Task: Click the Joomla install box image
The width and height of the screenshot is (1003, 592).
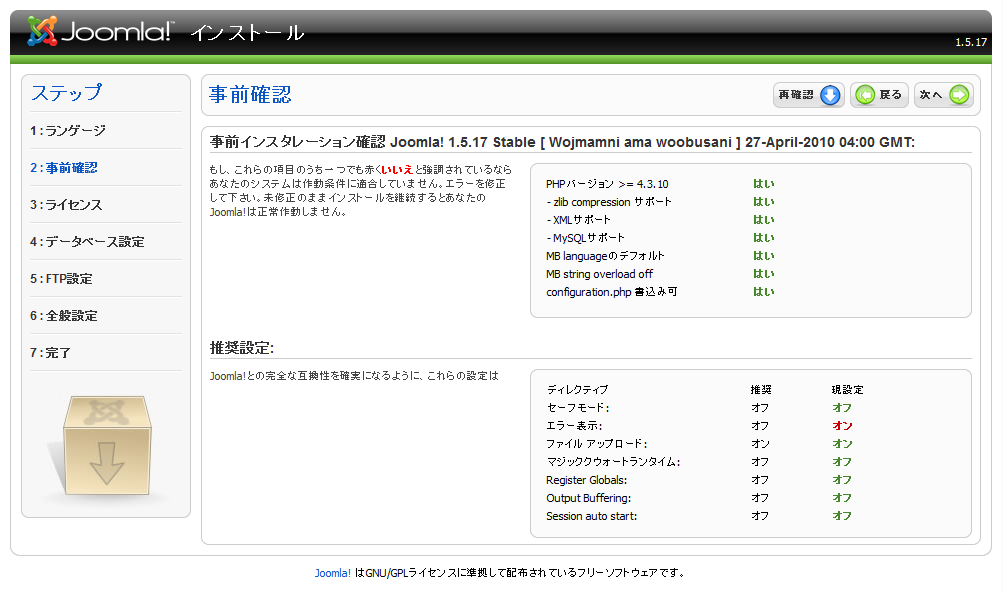Action: coord(106,445)
